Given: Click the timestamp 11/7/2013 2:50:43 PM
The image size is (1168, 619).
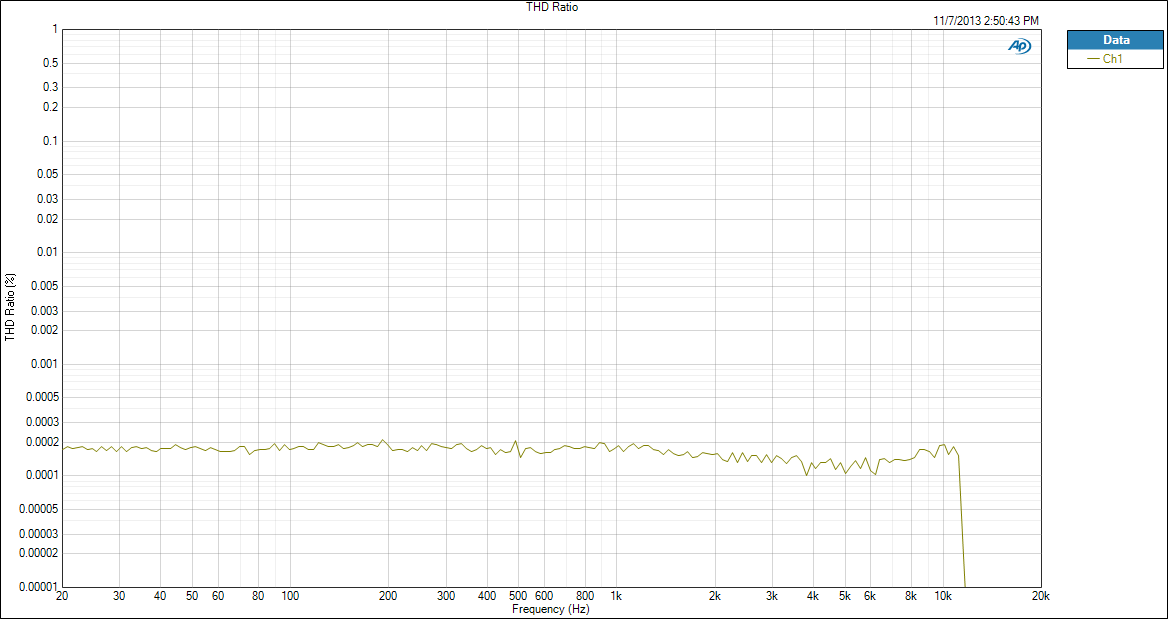Looking at the screenshot, I should [x=986, y=21].
